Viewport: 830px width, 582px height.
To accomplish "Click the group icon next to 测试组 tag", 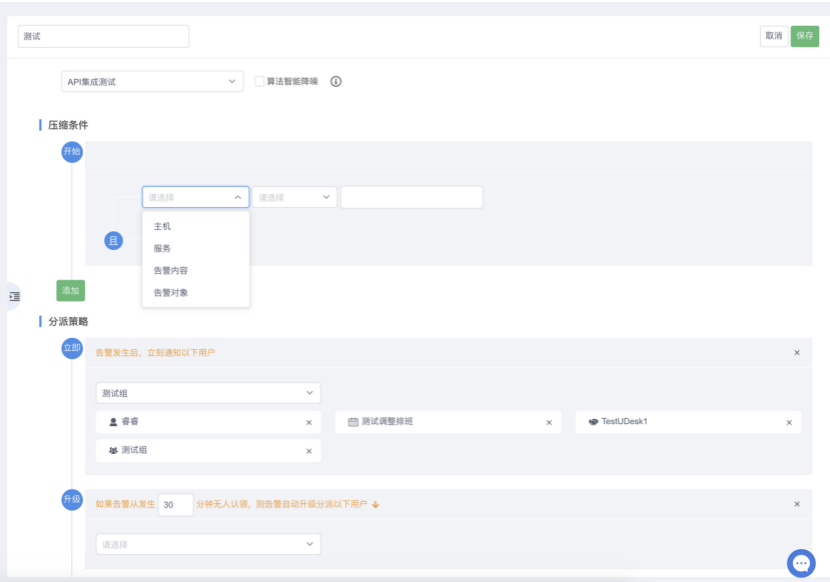I will point(113,451).
